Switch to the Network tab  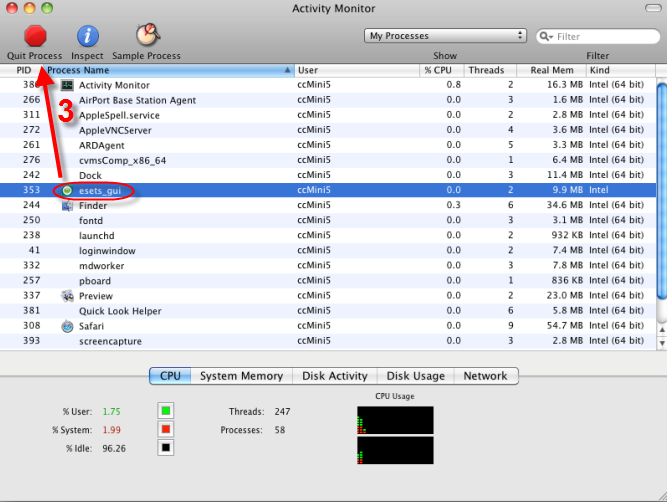[486, 376]
